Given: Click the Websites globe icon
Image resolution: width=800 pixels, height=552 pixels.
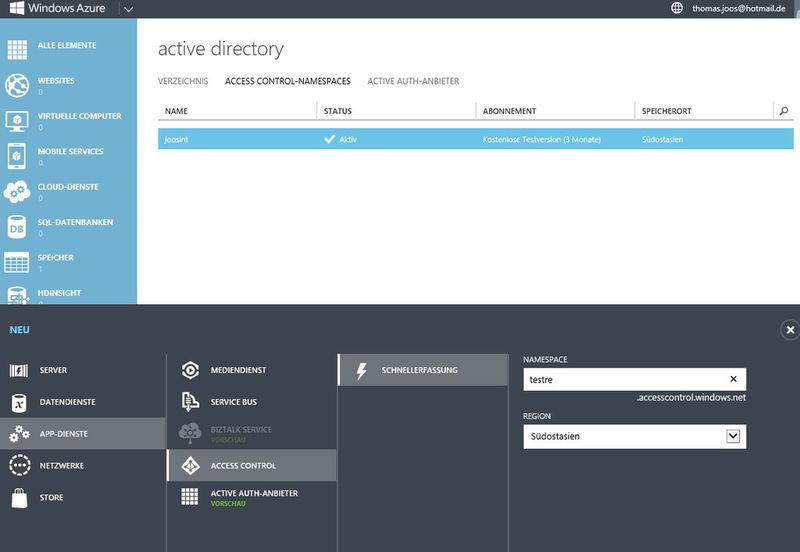Looking at the screenshot, I should [17, 85].
